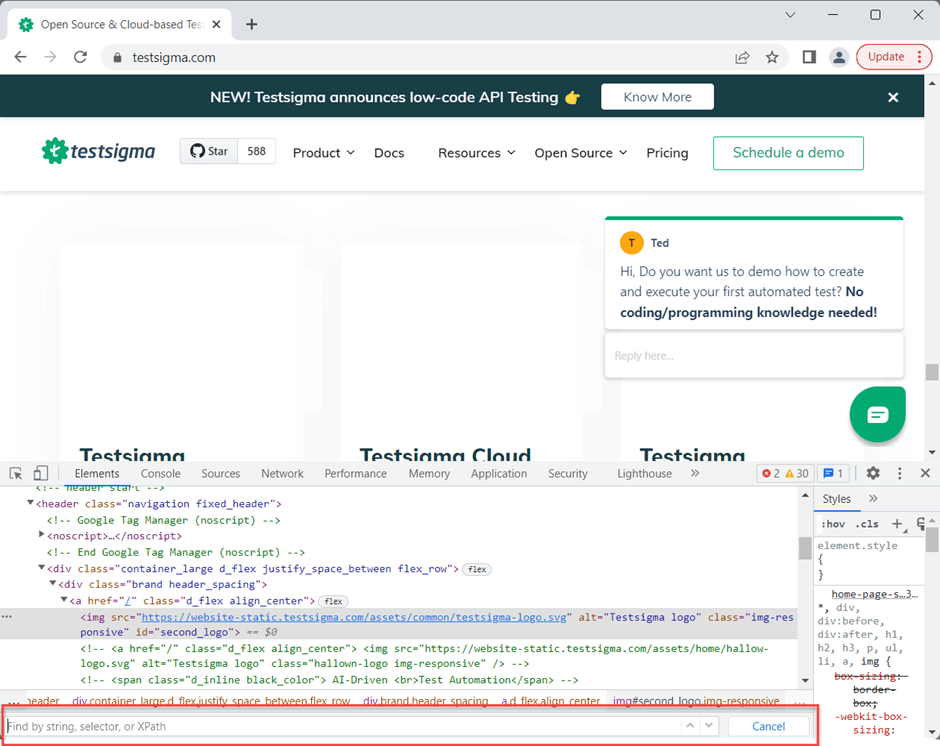Switch to the Console tab
The image size is (940, 746).
pyautogui.click(x=160, y=473)
